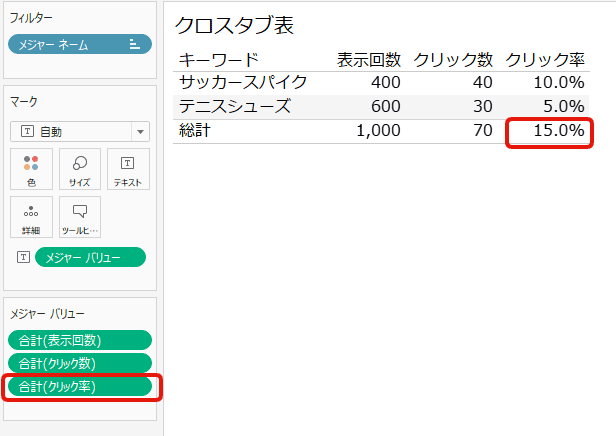Expand the 自動 mark type dropdown arrow

(140, 132)
